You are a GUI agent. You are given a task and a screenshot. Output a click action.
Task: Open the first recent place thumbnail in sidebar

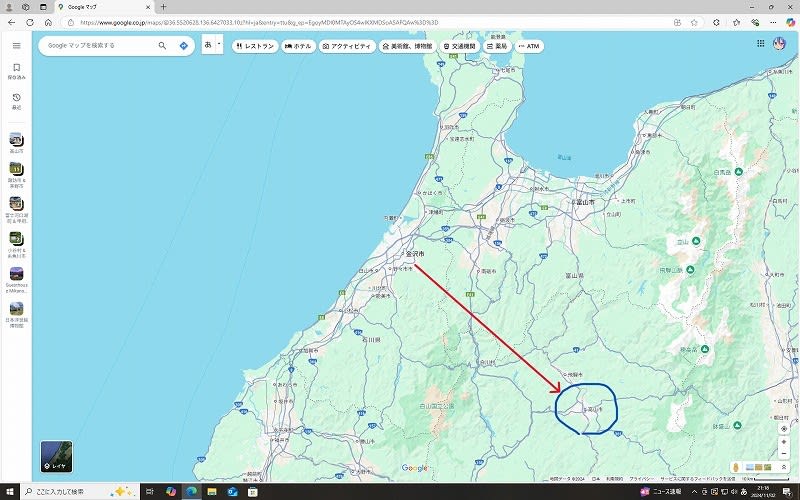tap(16, 142)
